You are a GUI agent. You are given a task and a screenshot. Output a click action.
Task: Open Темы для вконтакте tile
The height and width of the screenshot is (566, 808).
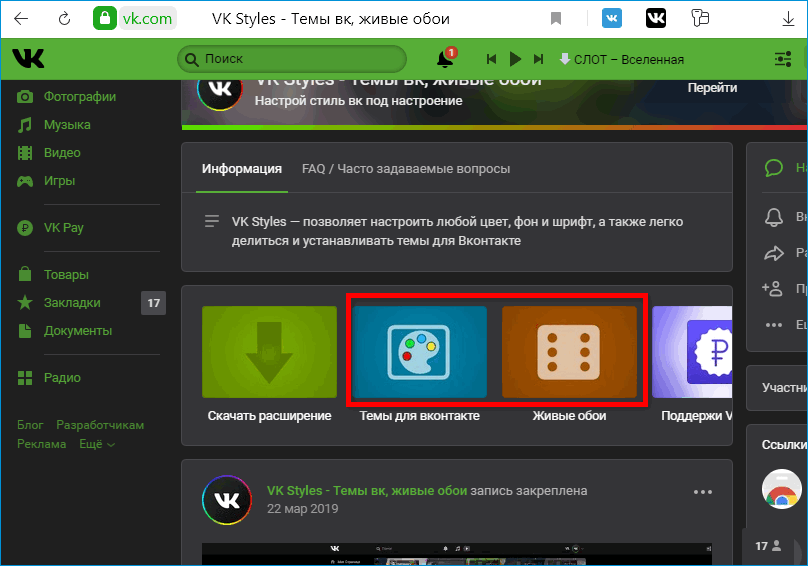(x=420, y=352)
